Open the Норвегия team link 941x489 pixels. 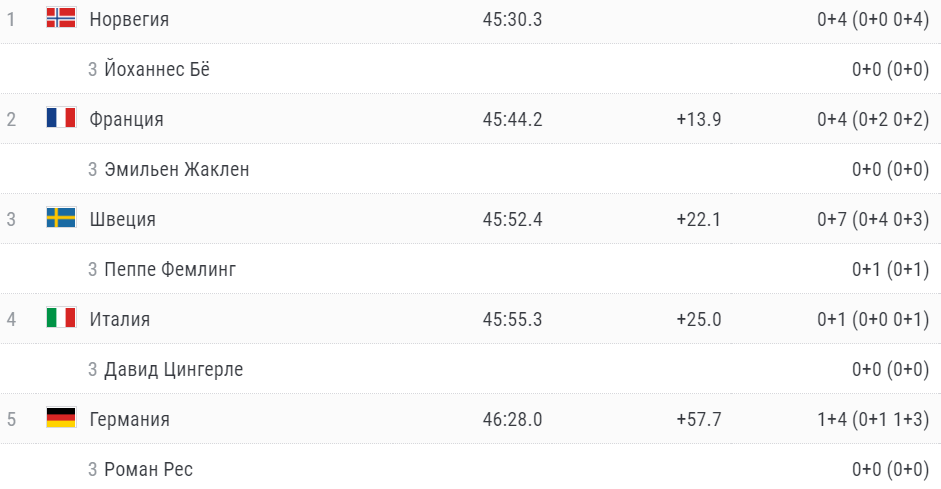129,19
